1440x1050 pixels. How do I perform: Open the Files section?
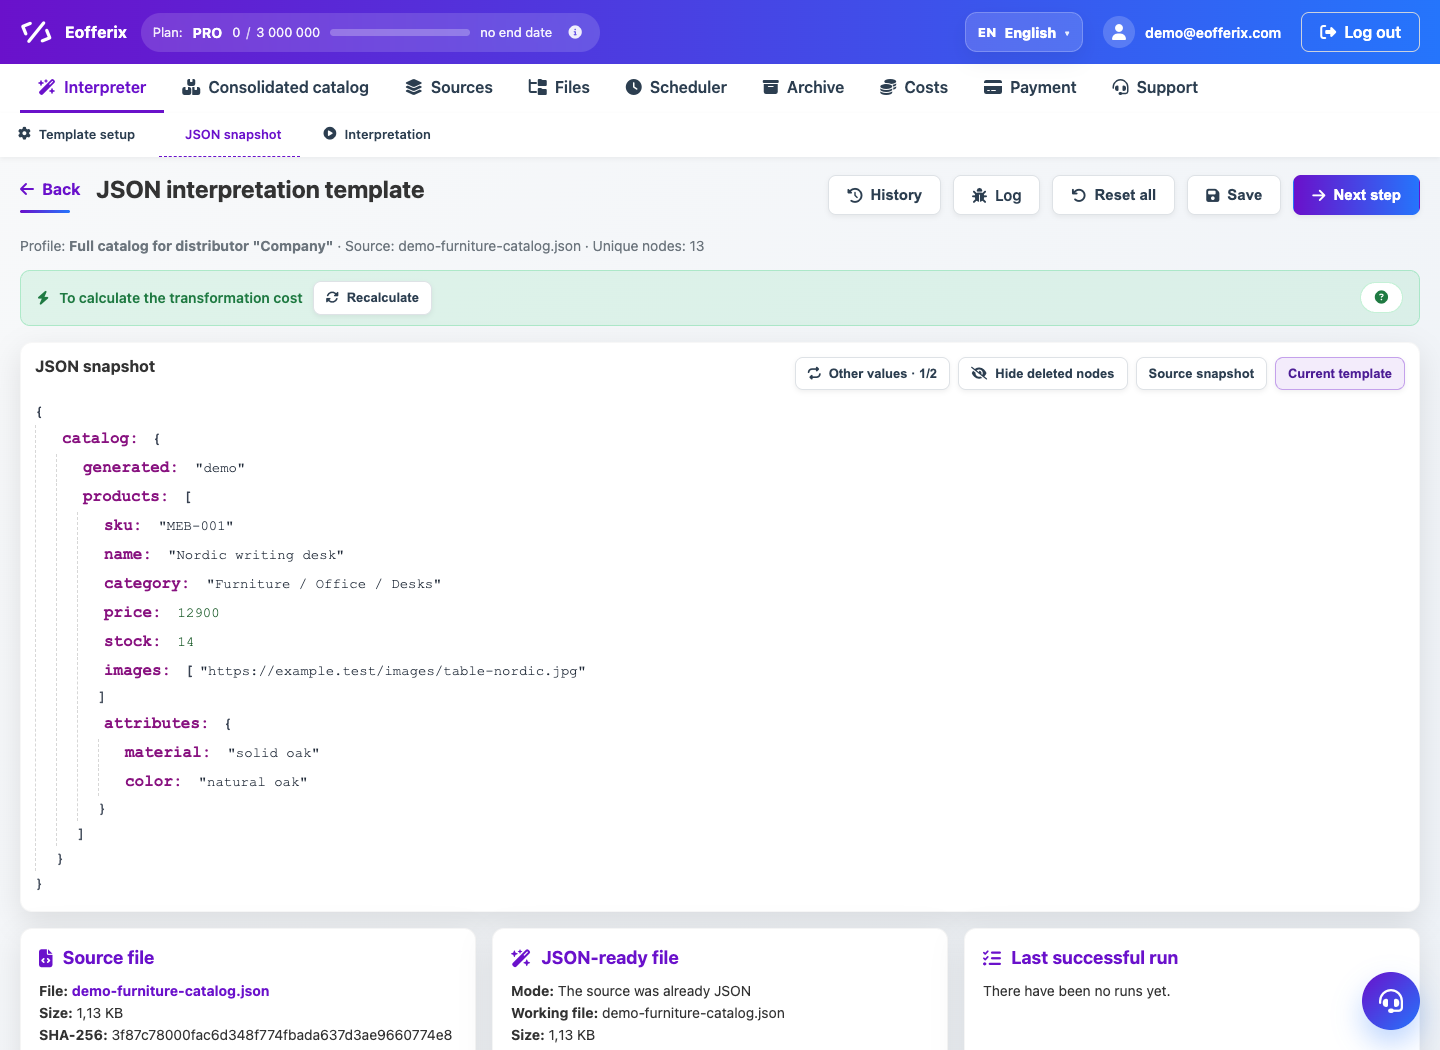[559, 87]
